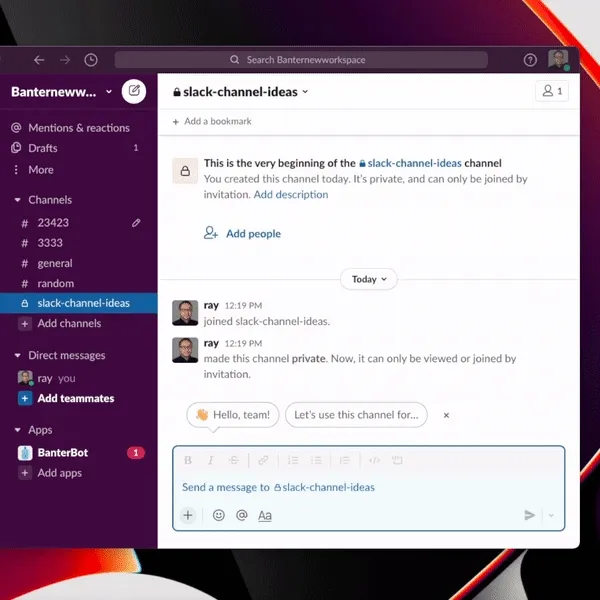Click Add a bookmark
The width and height of the screenshot is (600, 600).
(212, 122)
